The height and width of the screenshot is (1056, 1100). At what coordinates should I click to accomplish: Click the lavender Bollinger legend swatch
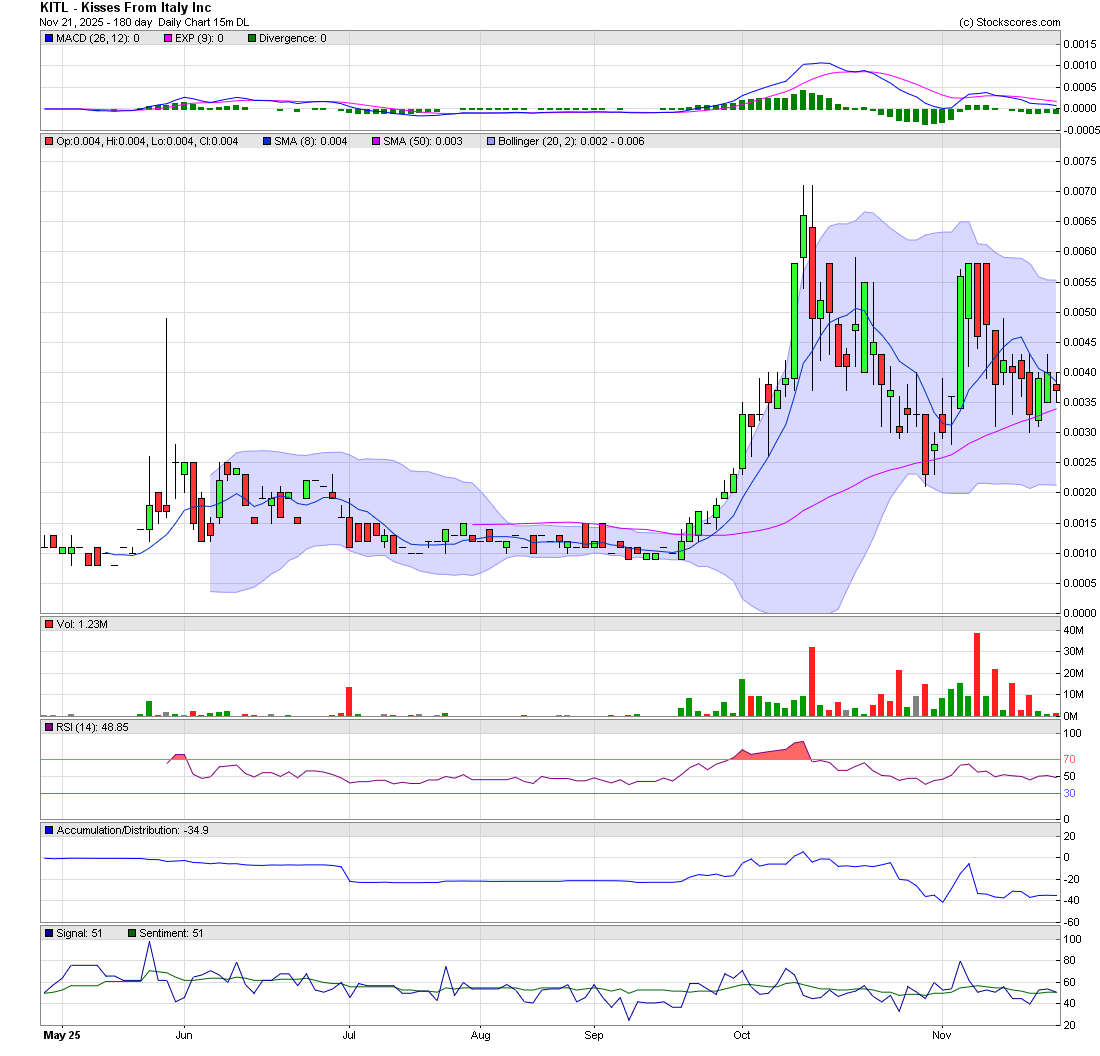click(491, 142)
